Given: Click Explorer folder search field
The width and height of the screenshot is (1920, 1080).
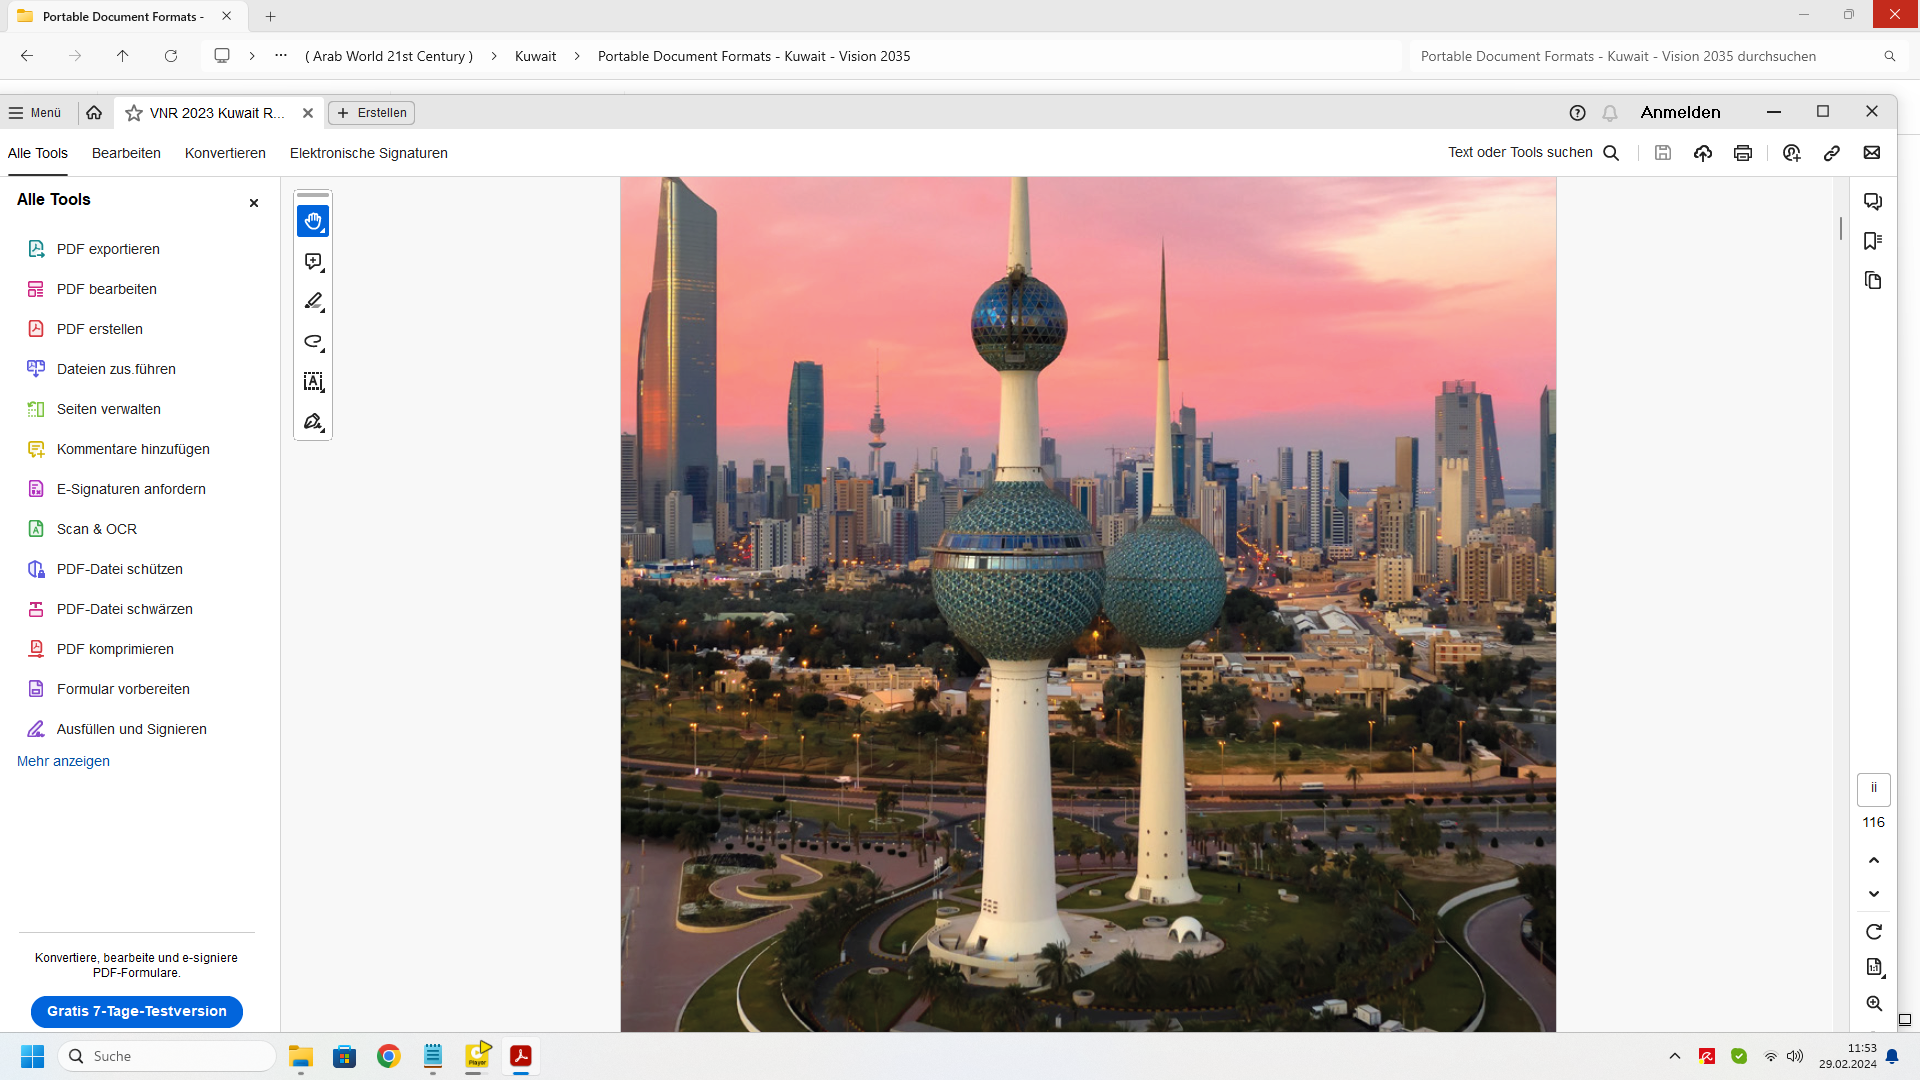Looking at the screenshot, I should (x=1658, y=56).
